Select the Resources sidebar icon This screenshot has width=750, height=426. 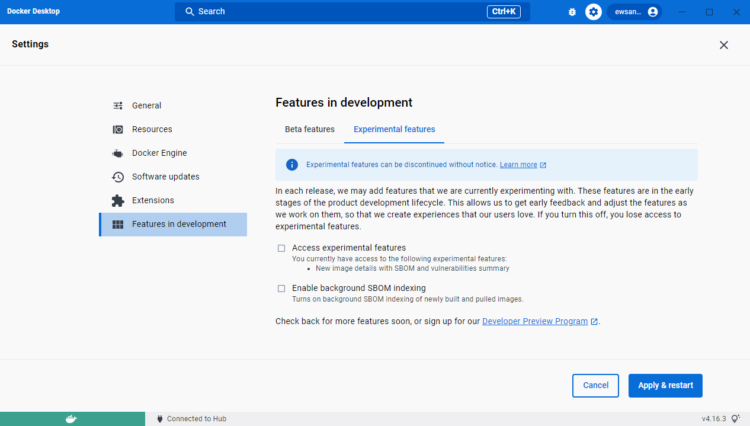(118, 129)
